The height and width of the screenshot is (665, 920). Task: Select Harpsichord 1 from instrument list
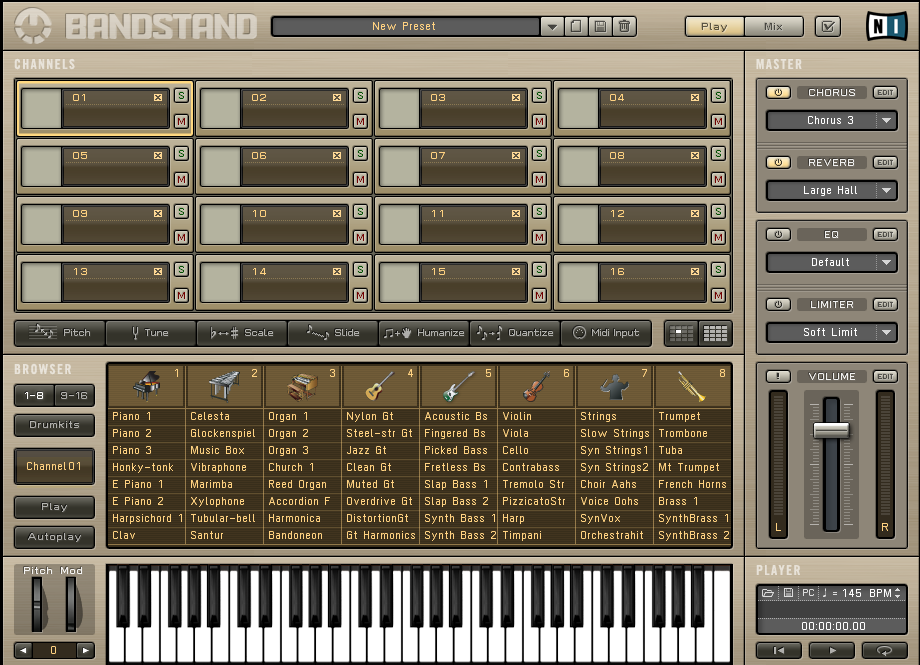(x=146, y=518)
